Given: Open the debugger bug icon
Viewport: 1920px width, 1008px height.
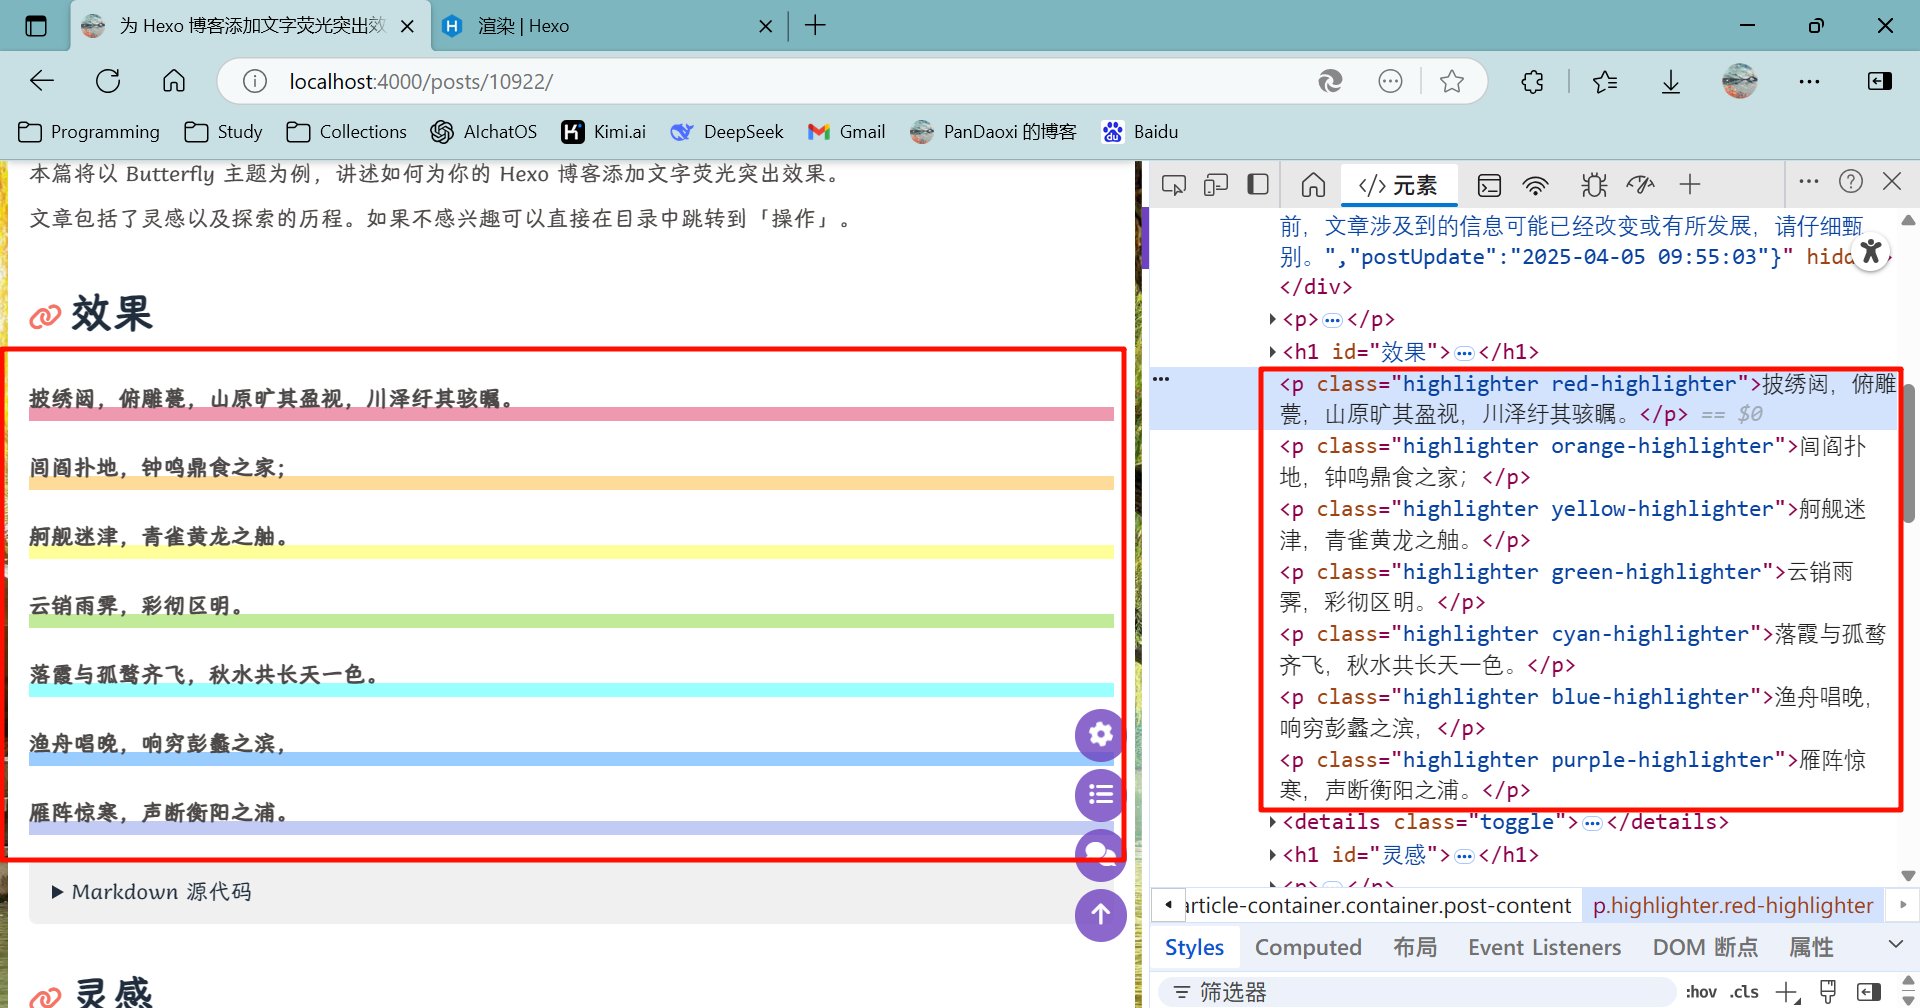Looking at the screenshot, I should [x=1594, y=185].
